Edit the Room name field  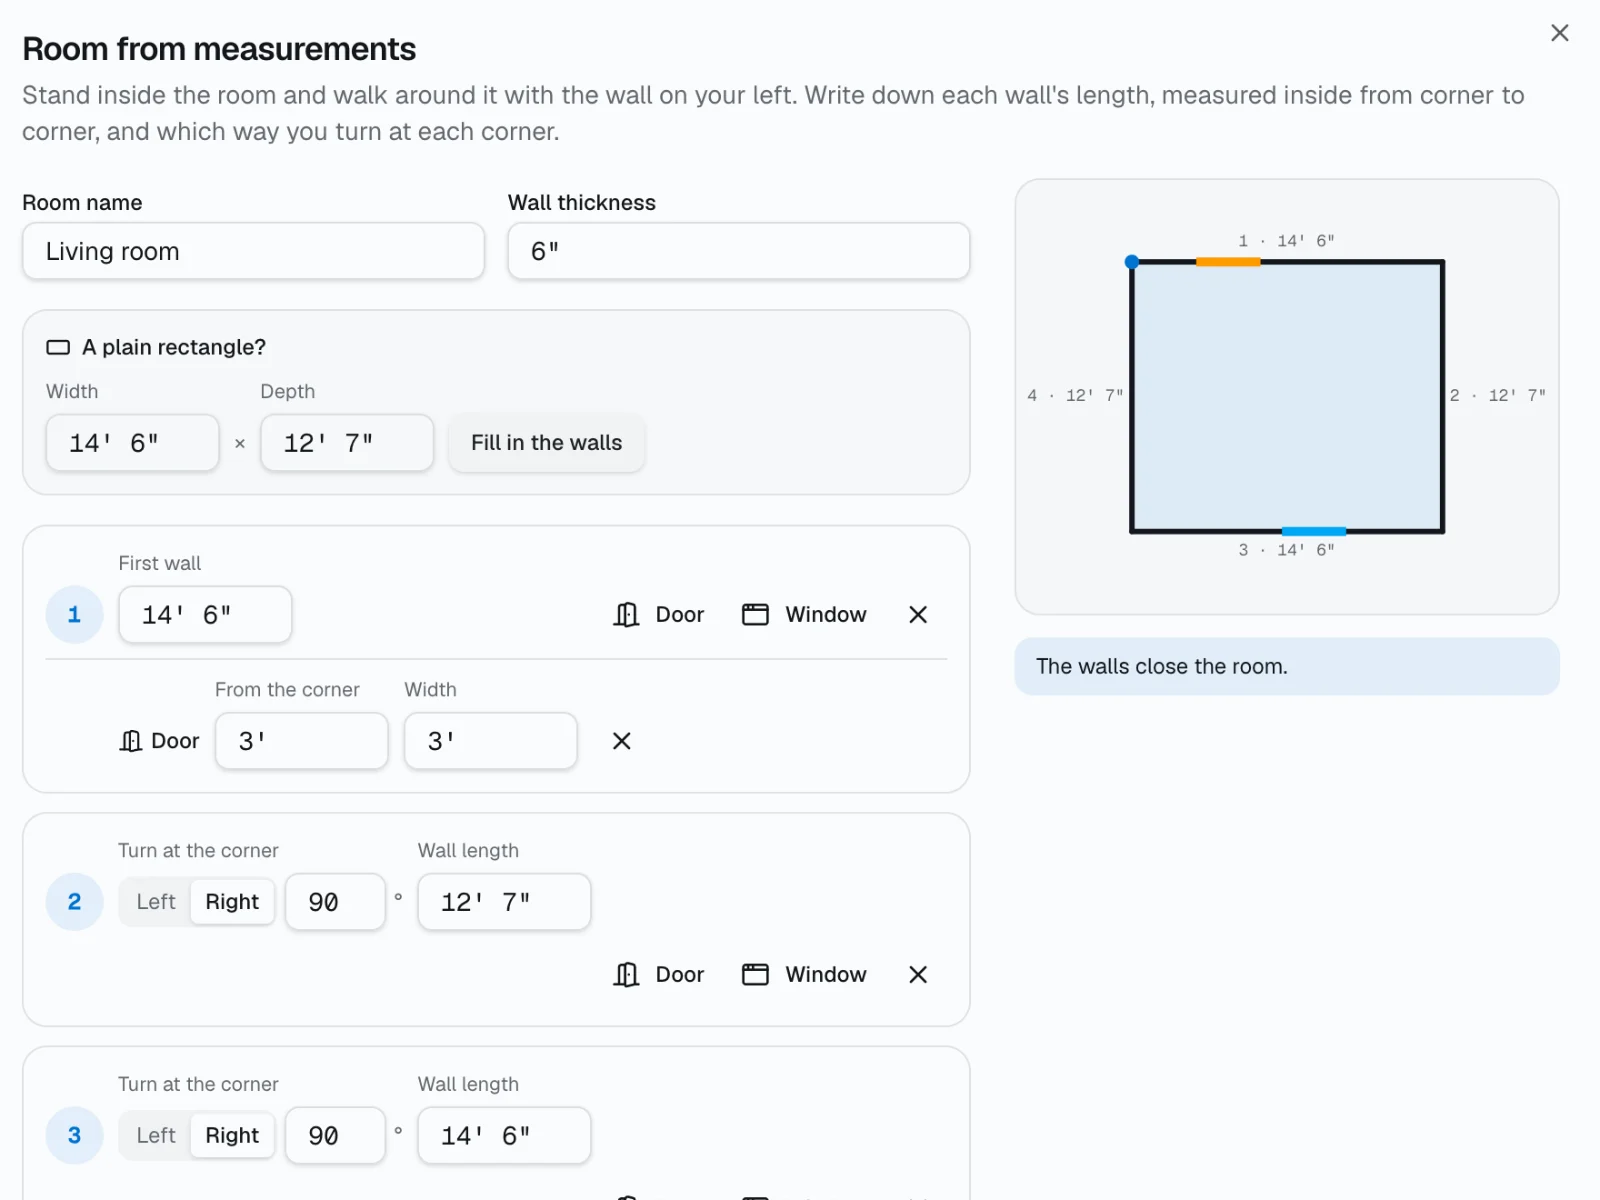coord(254,251)
